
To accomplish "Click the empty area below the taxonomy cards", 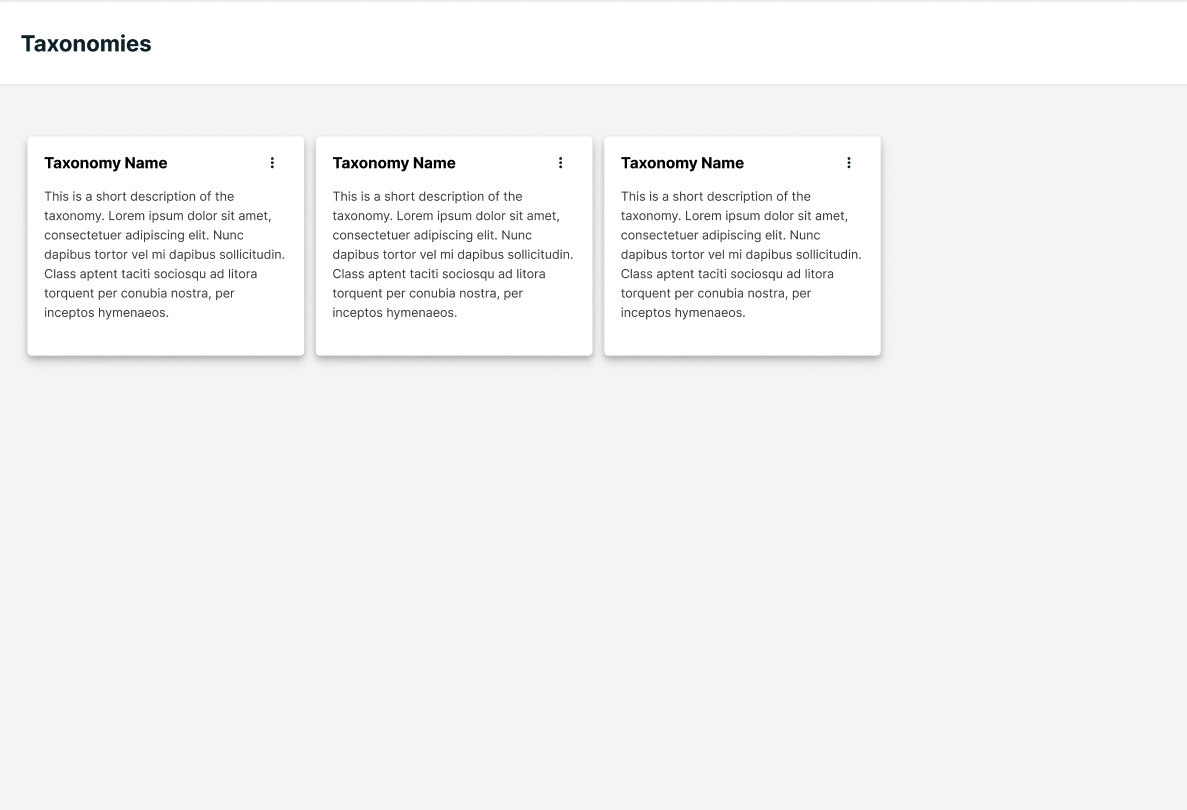I will pyautogui.click(x=593, y=550).
